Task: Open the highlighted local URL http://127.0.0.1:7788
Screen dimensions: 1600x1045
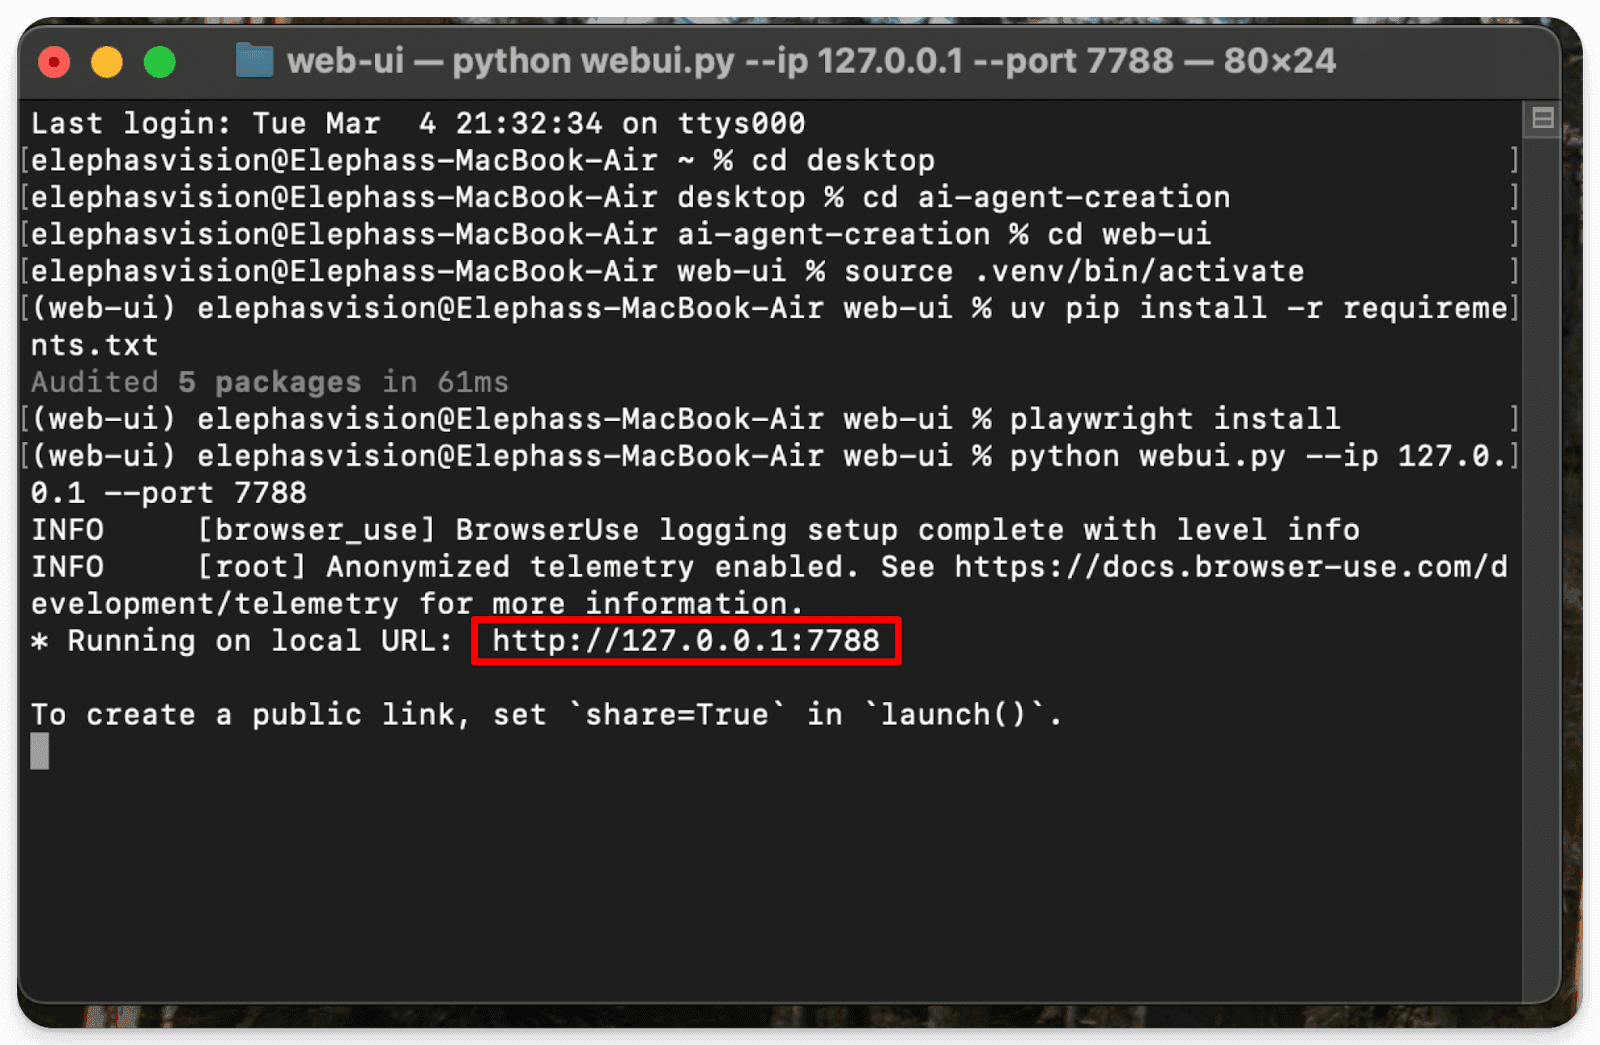Action: 685,641
